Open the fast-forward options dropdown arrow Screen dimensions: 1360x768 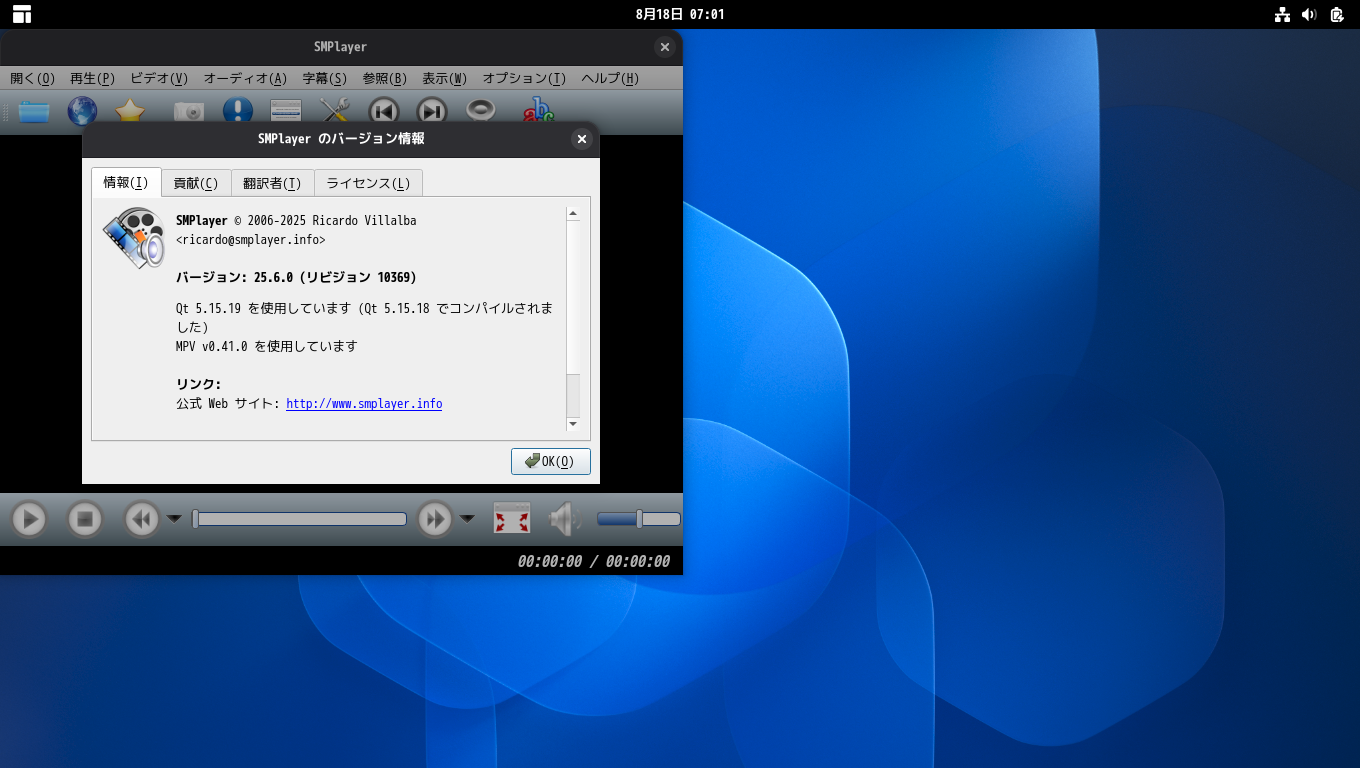click(467, 518)
